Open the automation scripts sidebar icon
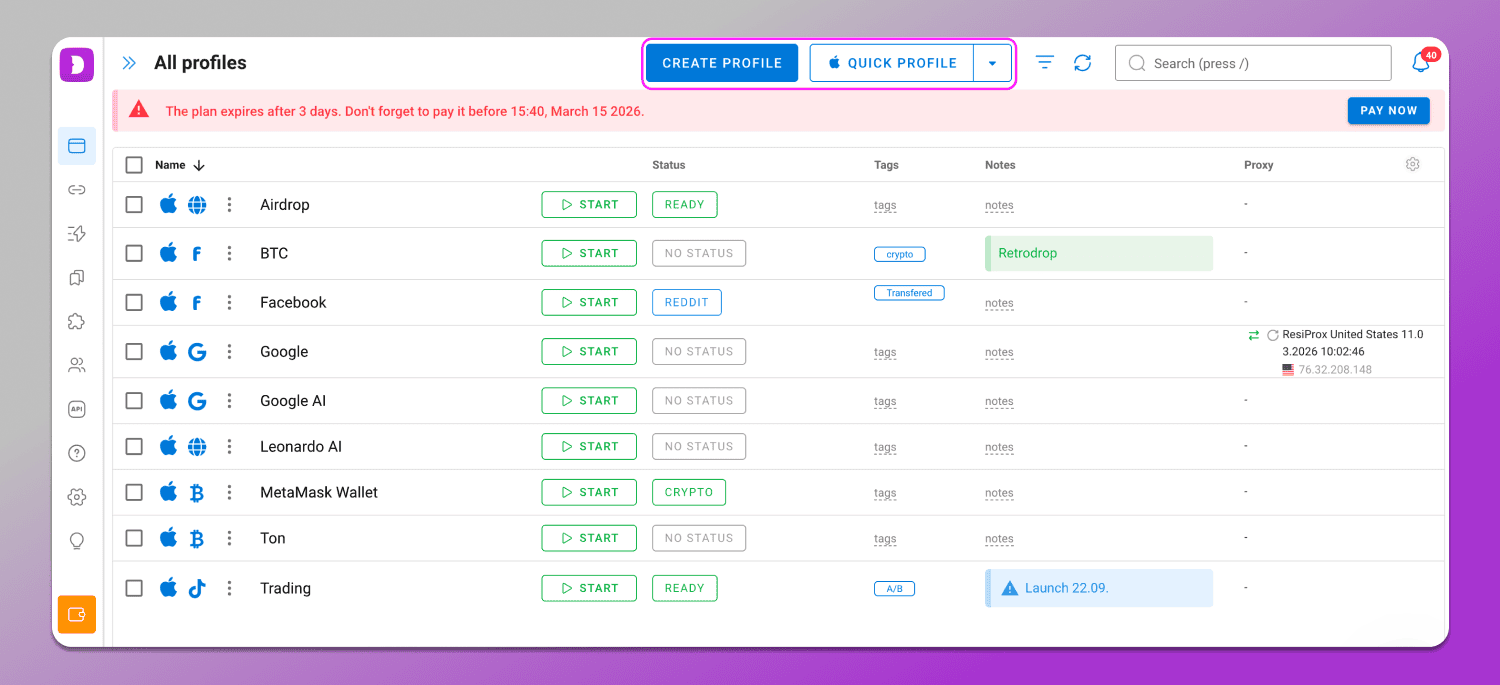The height and width of the screenshot is (685, 1500). pos(77,234)
